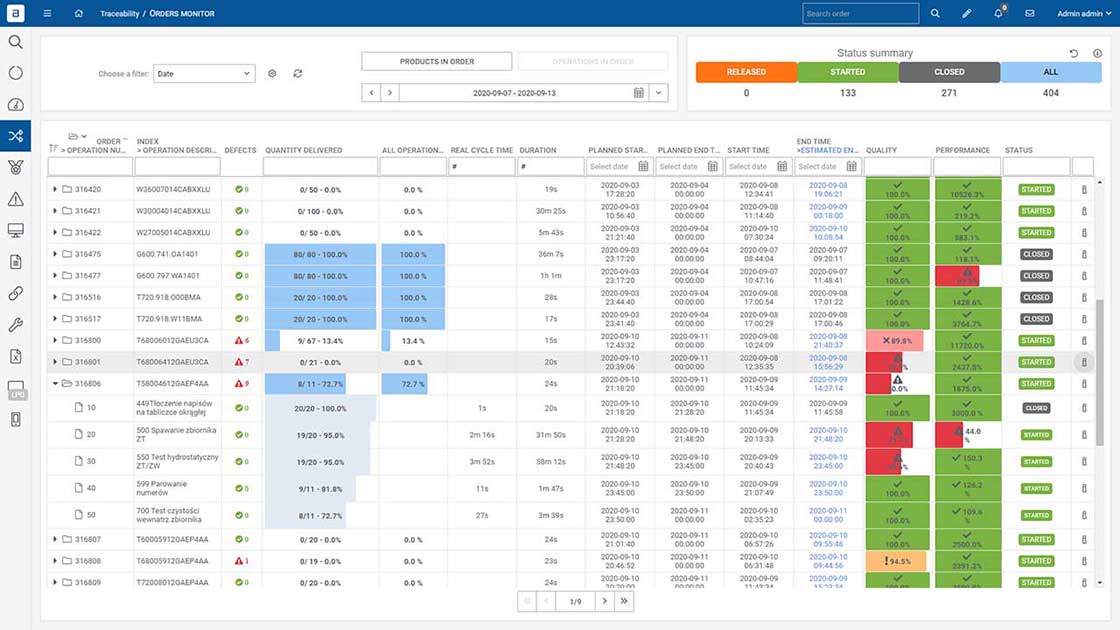The image size is (1120, 630).
Task: Reset status summary with undo icon
Action: tap(1074, 54)
